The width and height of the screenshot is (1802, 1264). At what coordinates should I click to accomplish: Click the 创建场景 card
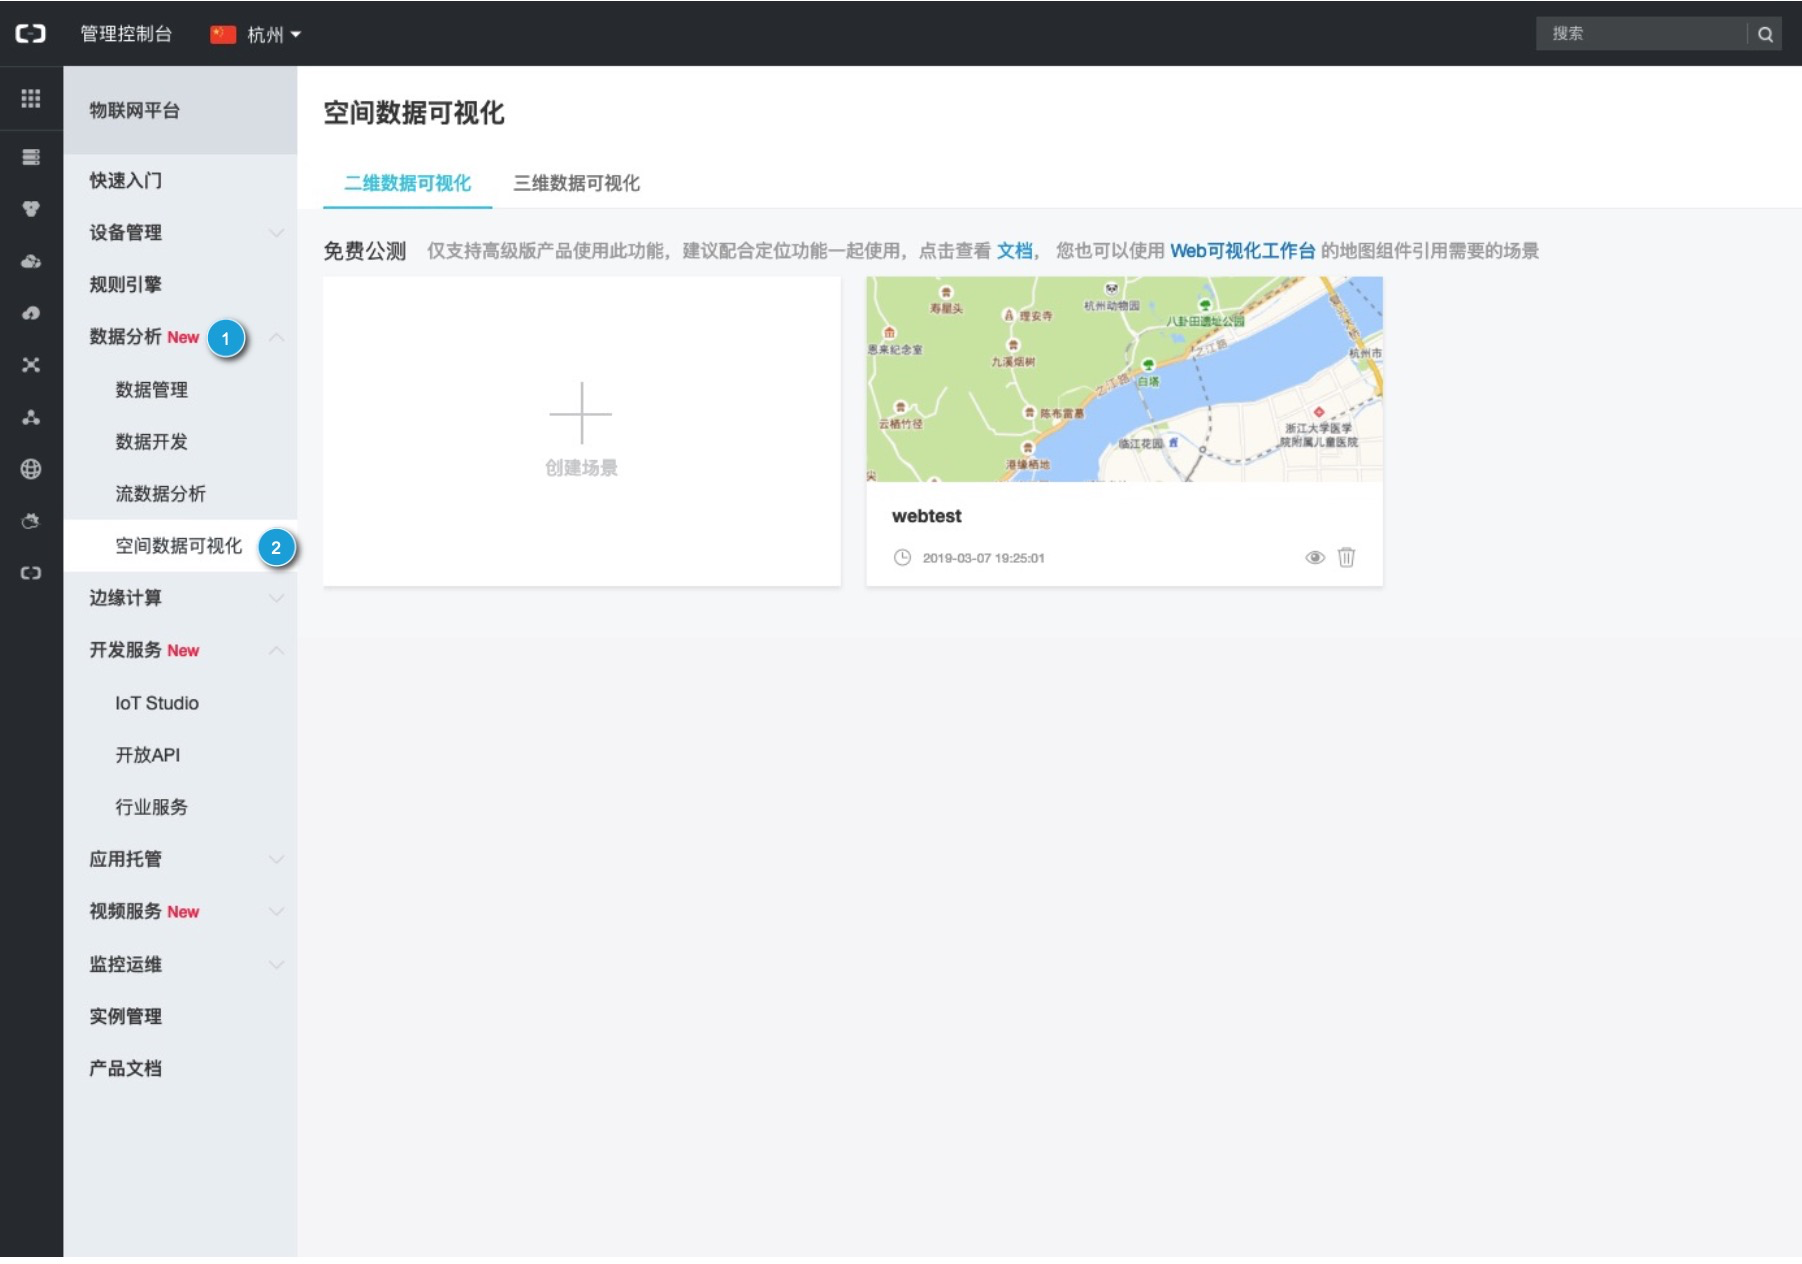[x=582, y=431]
